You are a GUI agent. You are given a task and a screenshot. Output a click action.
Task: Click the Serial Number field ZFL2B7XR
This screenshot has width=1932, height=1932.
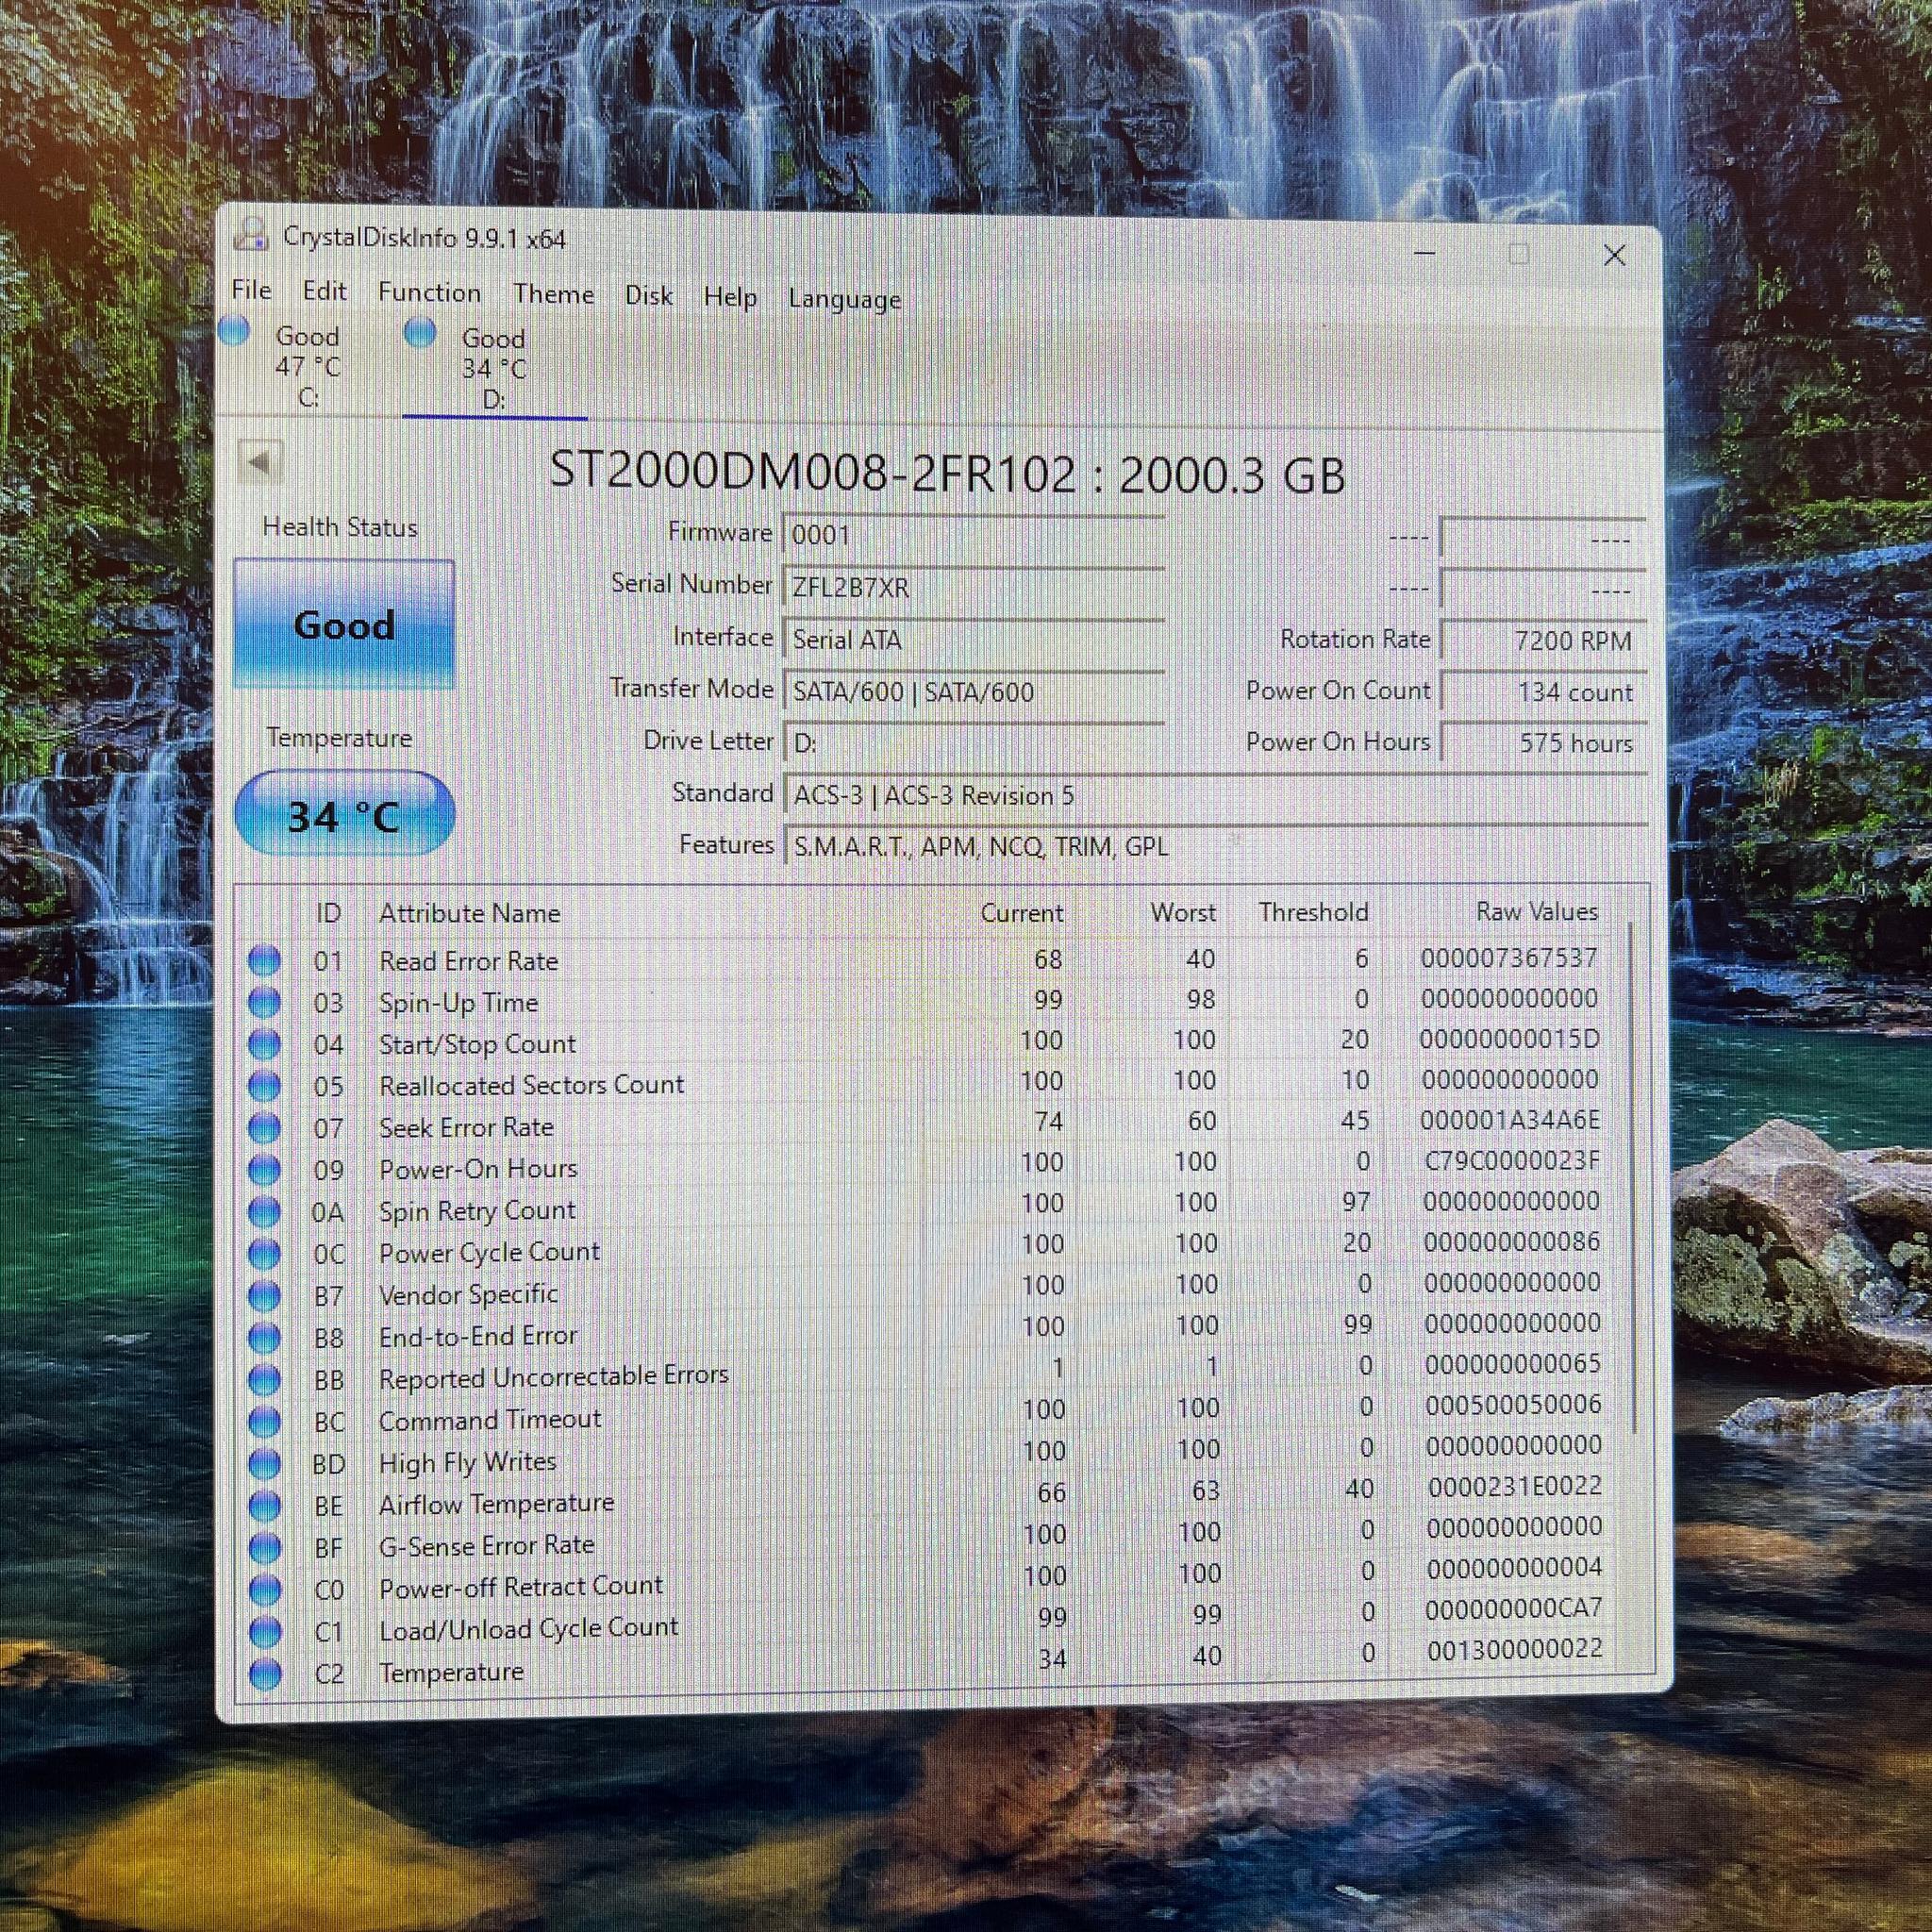click(x=974, y=587)
